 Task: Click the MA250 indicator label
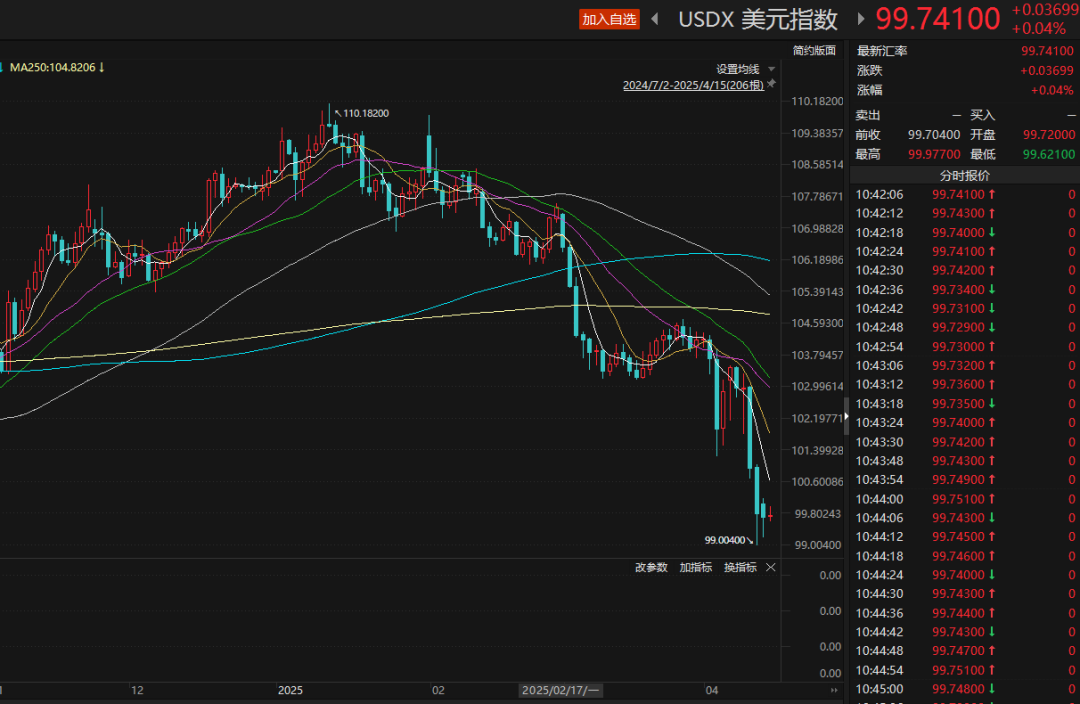click(52, 67)
